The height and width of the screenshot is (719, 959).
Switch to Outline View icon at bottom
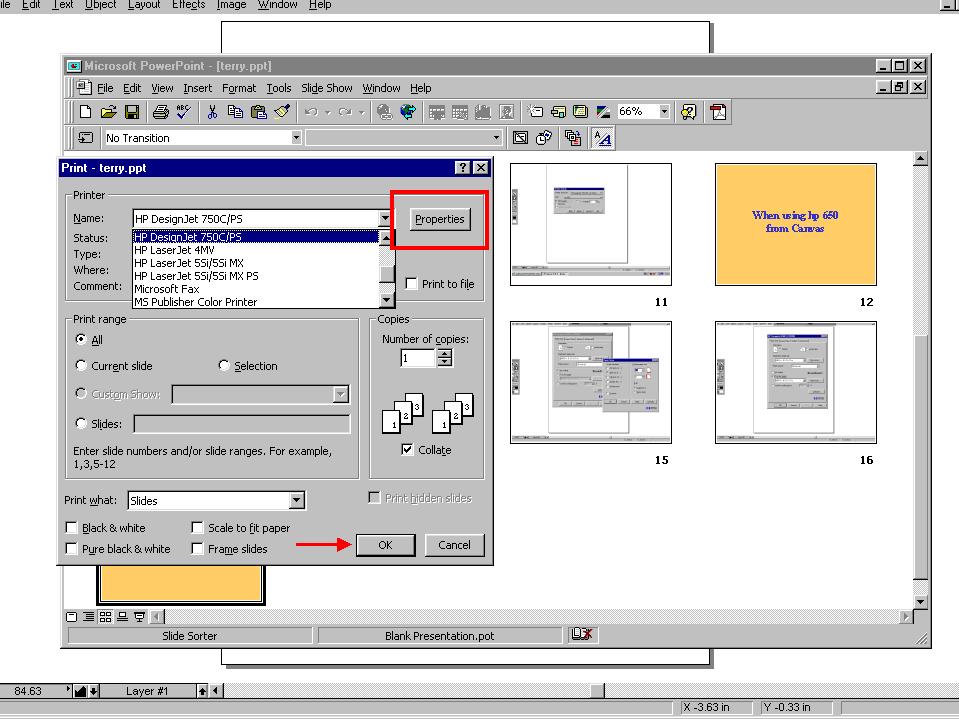coord(89,617)
